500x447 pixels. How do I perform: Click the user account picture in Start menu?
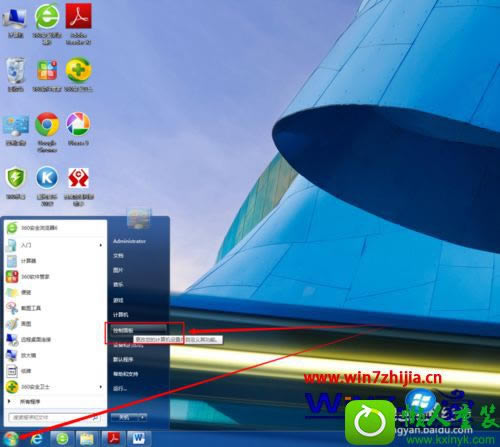point(139,219)
